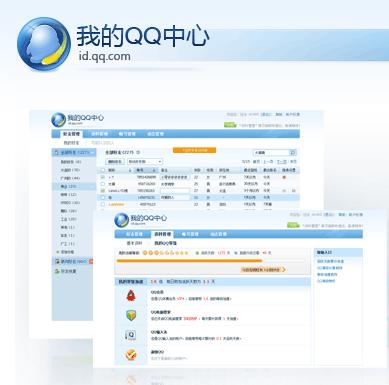Select 我的好友 (4) group in sidebar
Image resolution: width=389 pixels, height=385 pixels.
[x=71, y=162]
